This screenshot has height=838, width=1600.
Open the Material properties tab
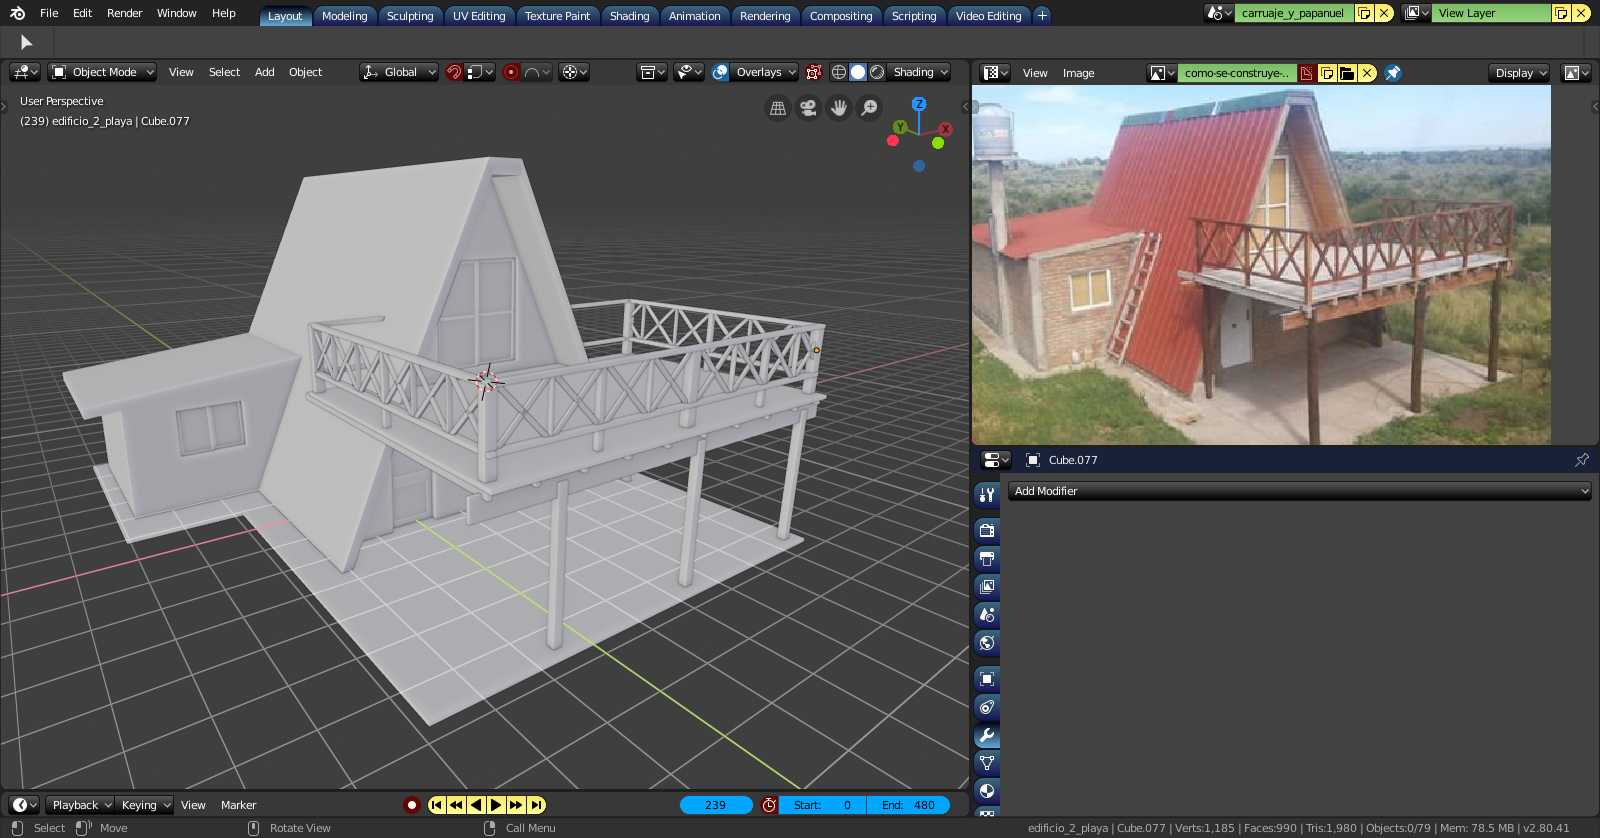(987, 791)
